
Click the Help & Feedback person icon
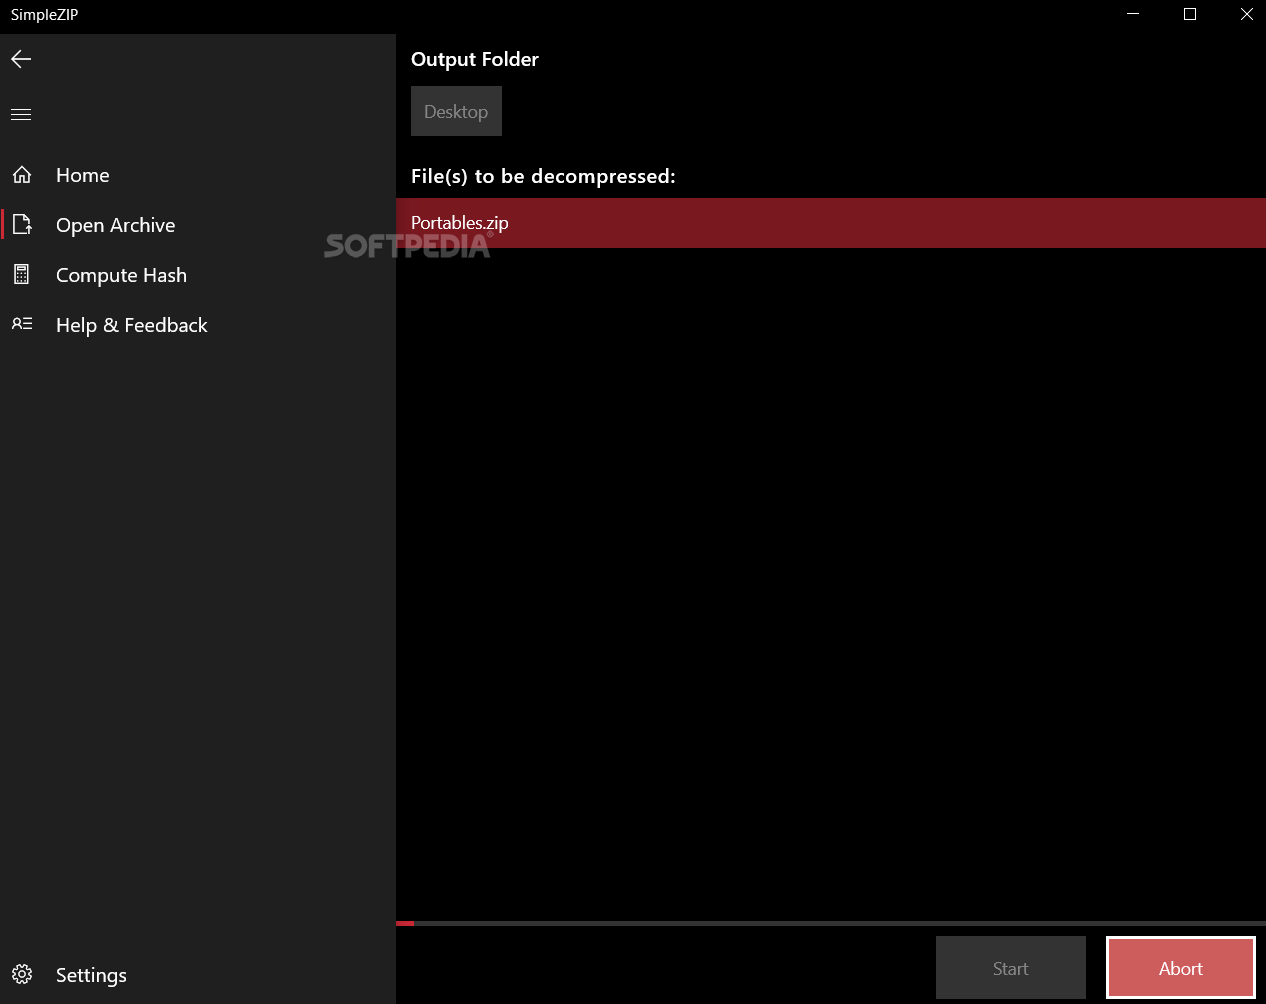[x=22, y=324]
